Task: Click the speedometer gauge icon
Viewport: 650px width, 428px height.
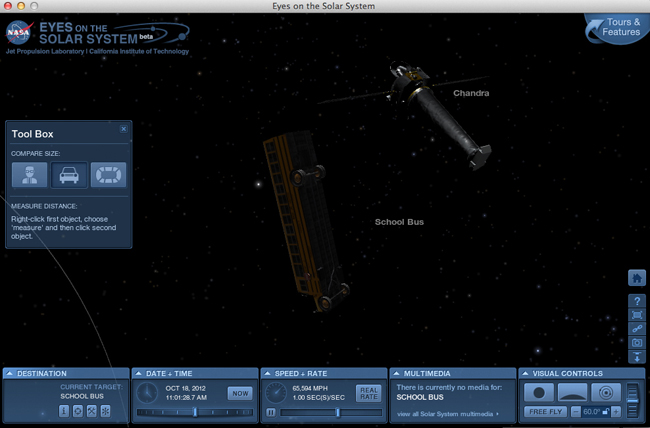Action: (276, 392)
